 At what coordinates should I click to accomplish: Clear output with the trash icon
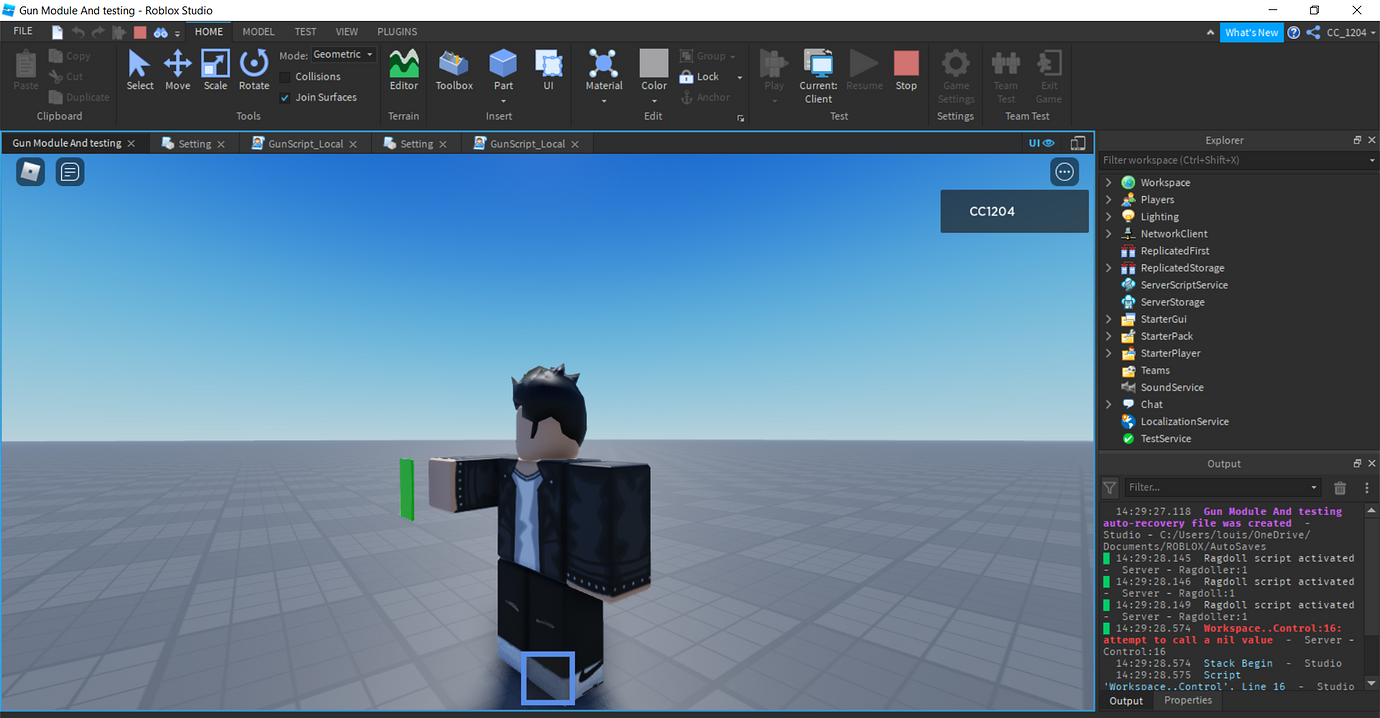pyautogui.click(x=1340, y=488)
